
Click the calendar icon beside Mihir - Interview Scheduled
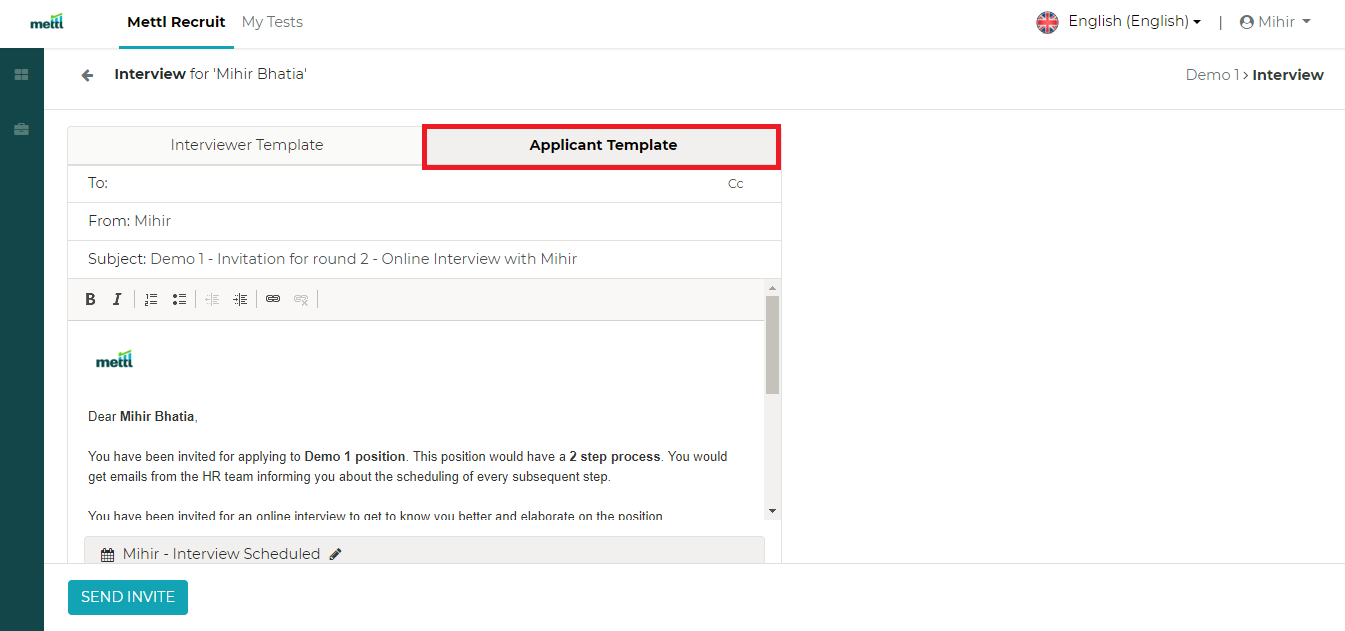tap(108, 554)
